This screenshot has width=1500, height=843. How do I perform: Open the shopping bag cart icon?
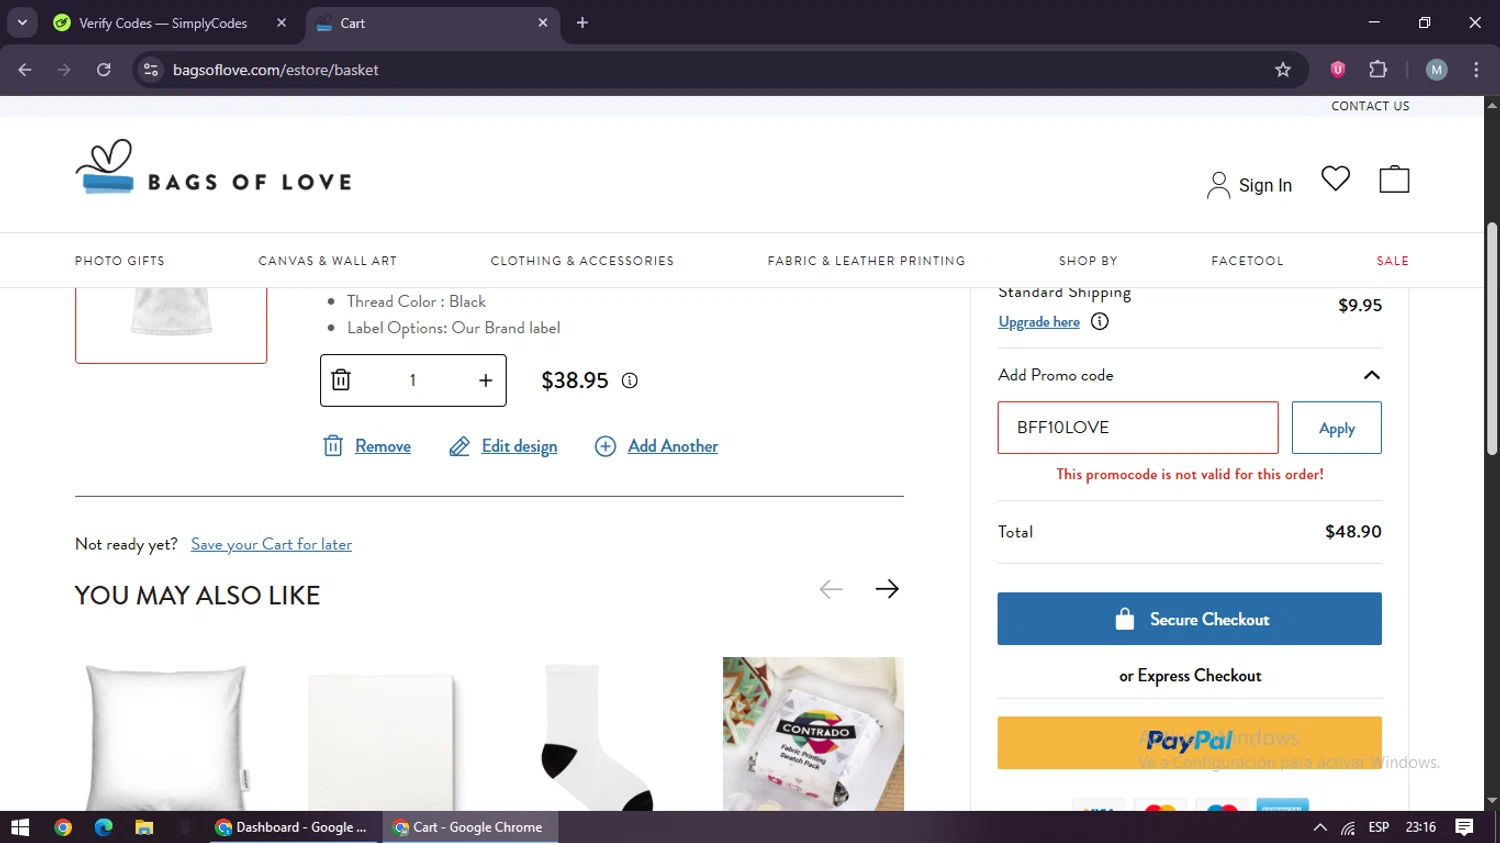coord(1394,179)
